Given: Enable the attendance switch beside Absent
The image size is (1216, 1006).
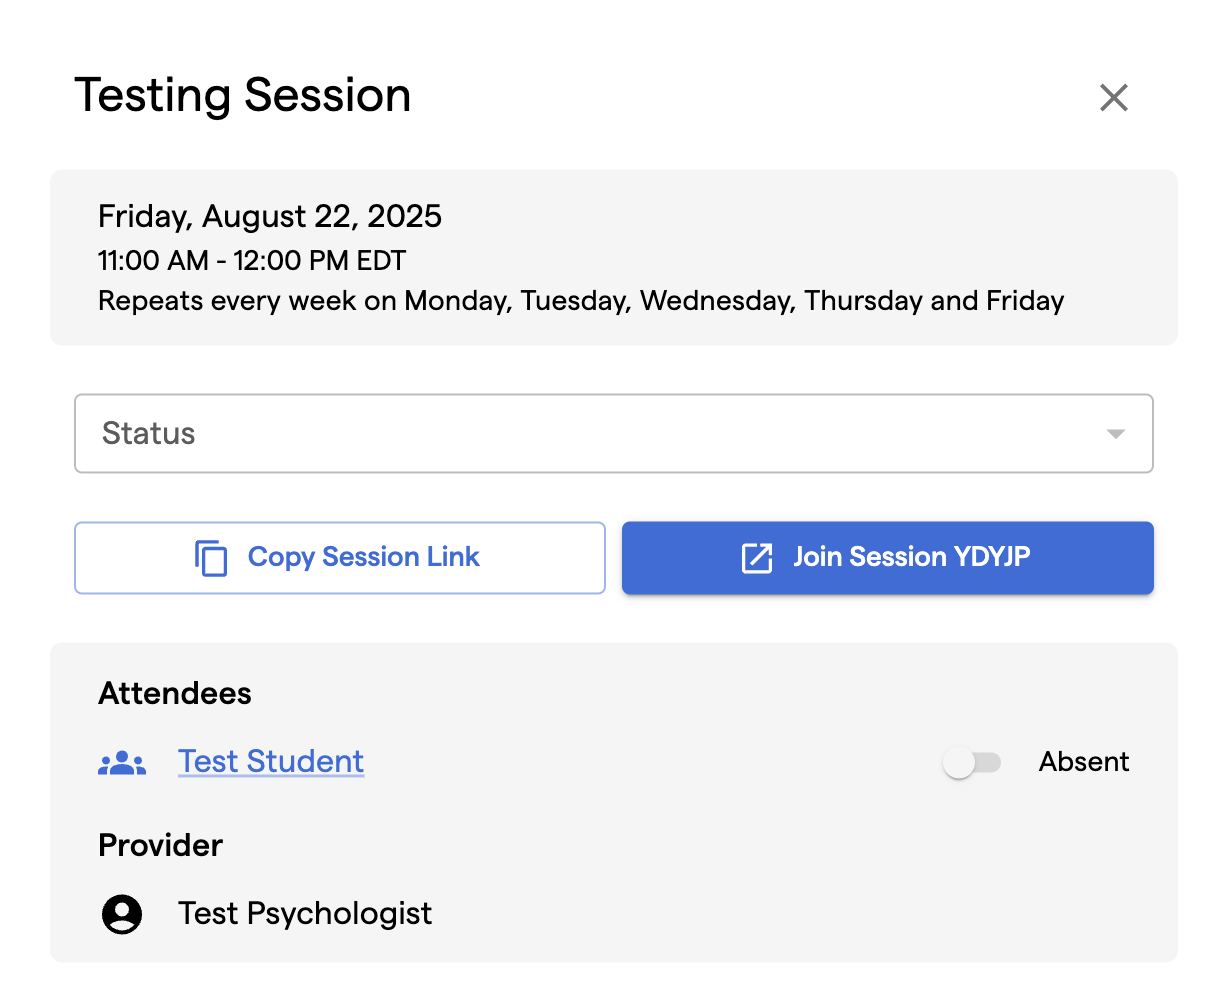Looking at the screenshot, I should pyautogui.click(x=972, y=761).
